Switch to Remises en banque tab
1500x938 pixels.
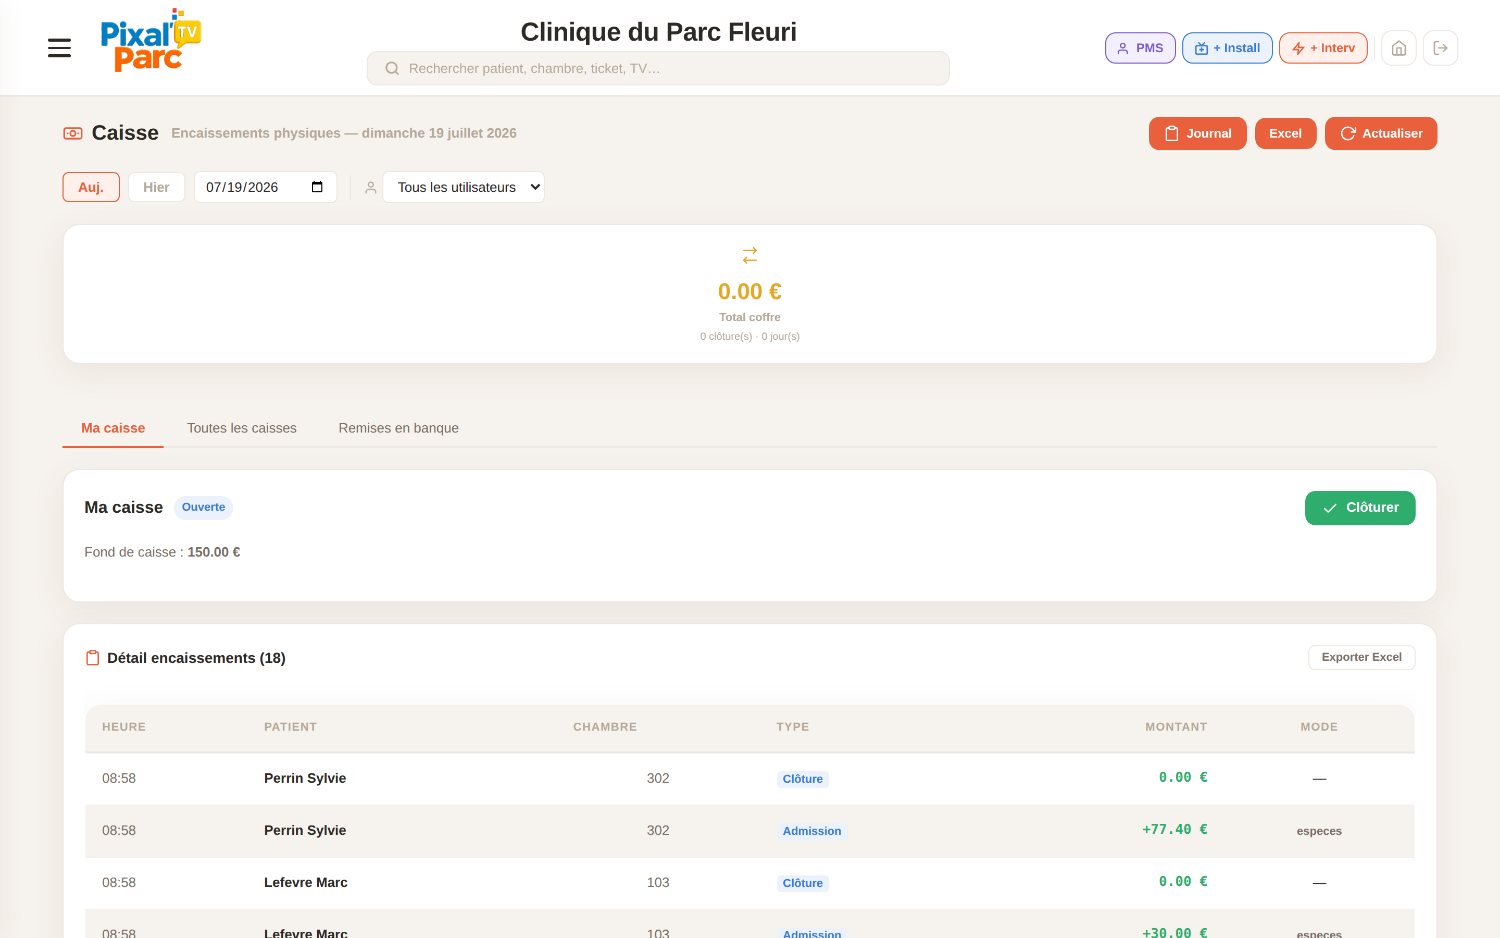[x=398, y=428]
